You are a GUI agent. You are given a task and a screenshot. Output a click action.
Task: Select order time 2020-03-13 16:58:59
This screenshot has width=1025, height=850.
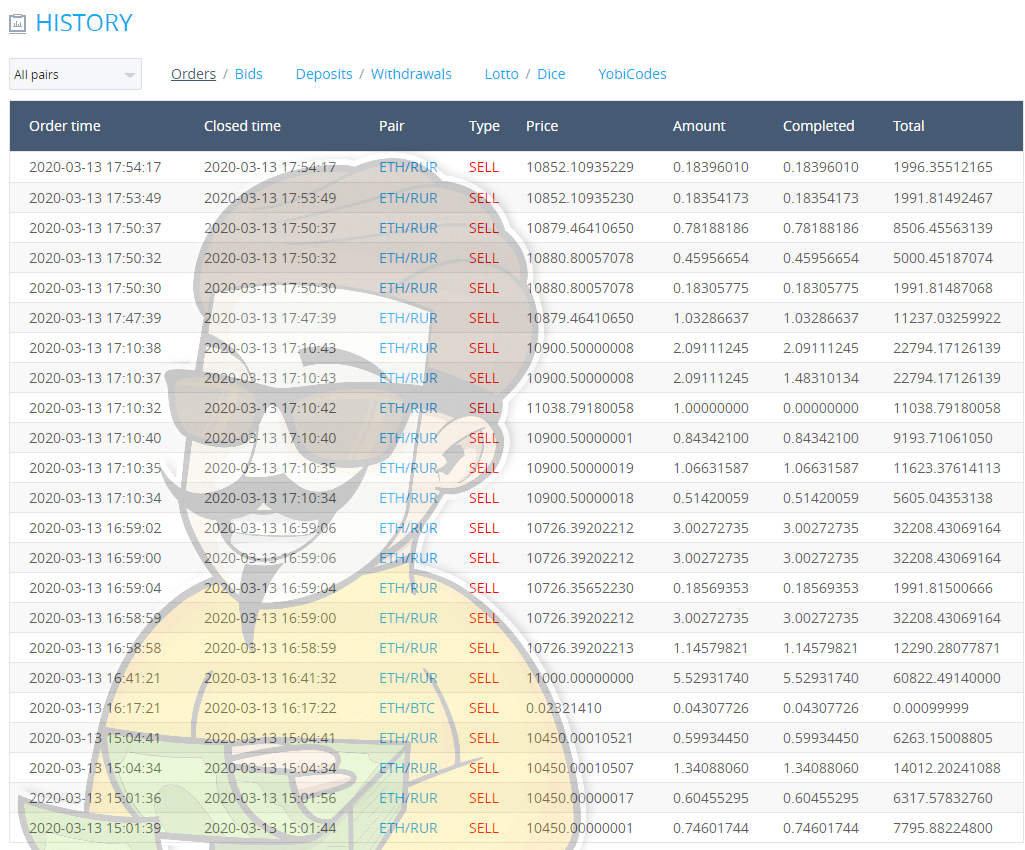point(95,619)
